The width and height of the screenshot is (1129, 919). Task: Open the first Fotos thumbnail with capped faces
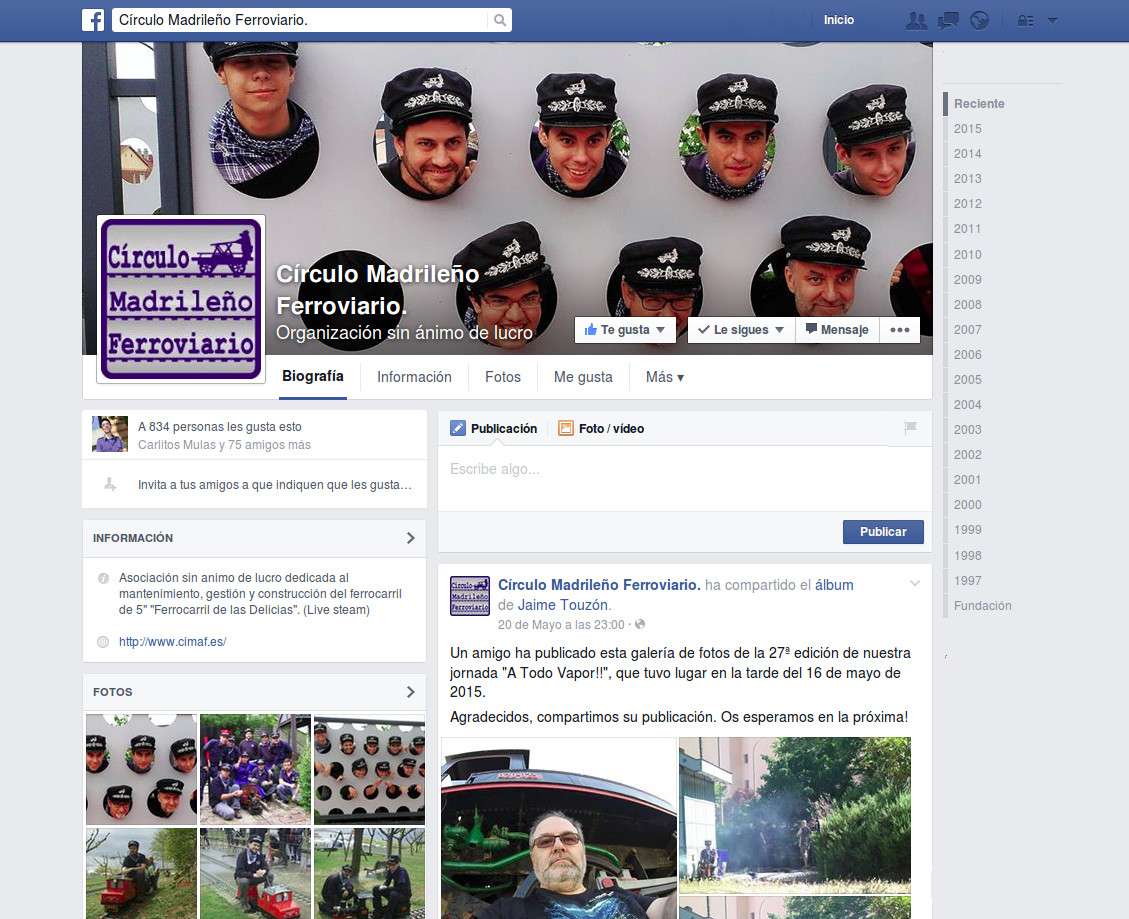141,769
